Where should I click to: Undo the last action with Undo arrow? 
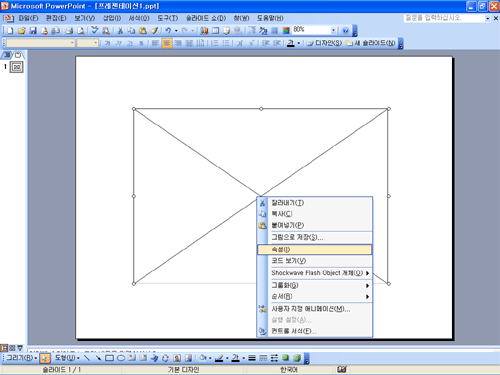pos(168,31)
